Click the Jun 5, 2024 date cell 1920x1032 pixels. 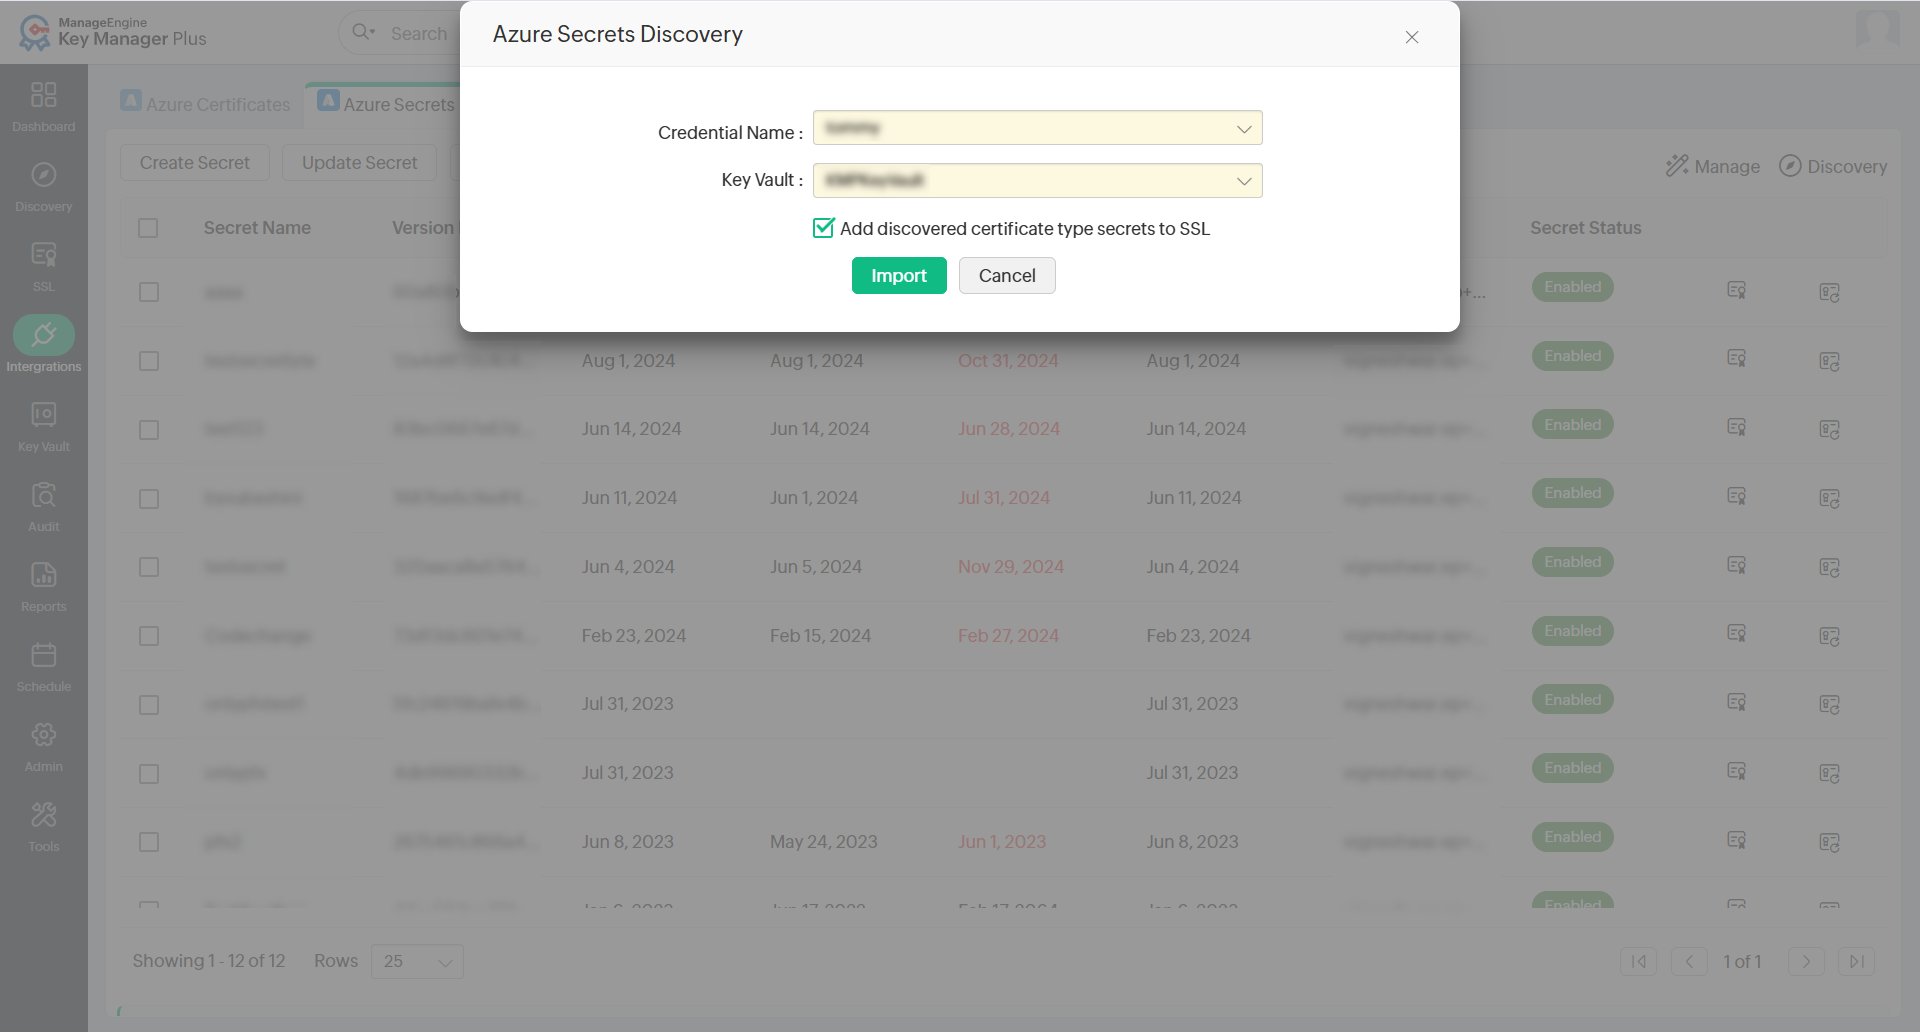[816, 567]
